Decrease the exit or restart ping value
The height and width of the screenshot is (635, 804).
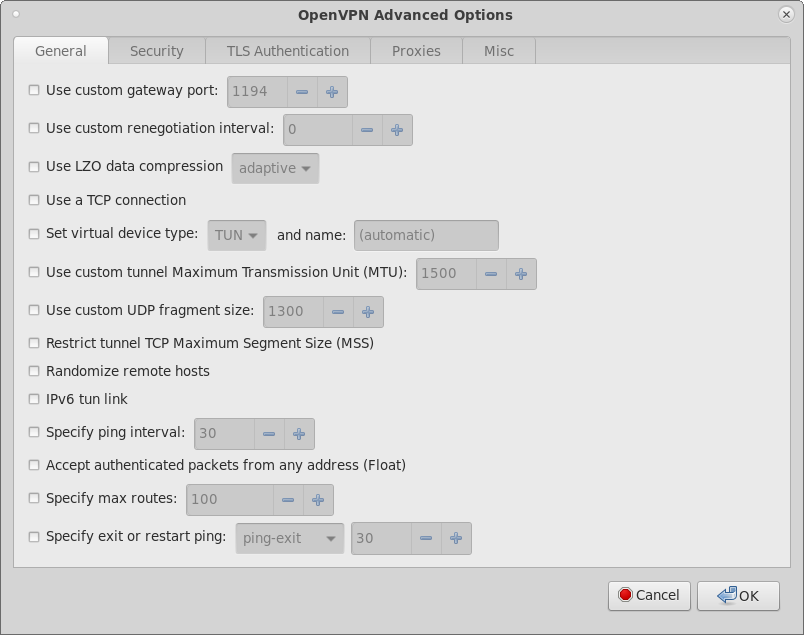pos(426,538)
